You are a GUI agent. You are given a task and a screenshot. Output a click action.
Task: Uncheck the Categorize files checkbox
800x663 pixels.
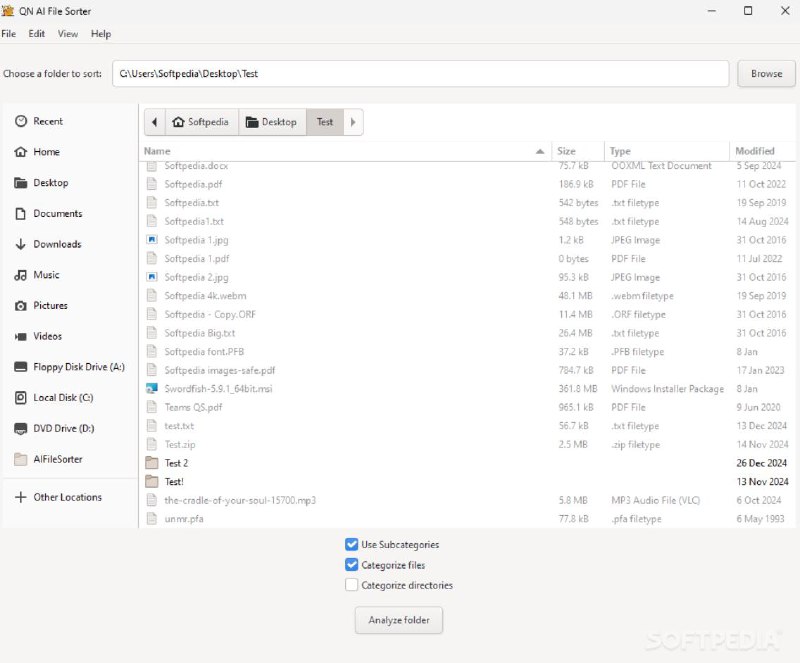point(352,564)
